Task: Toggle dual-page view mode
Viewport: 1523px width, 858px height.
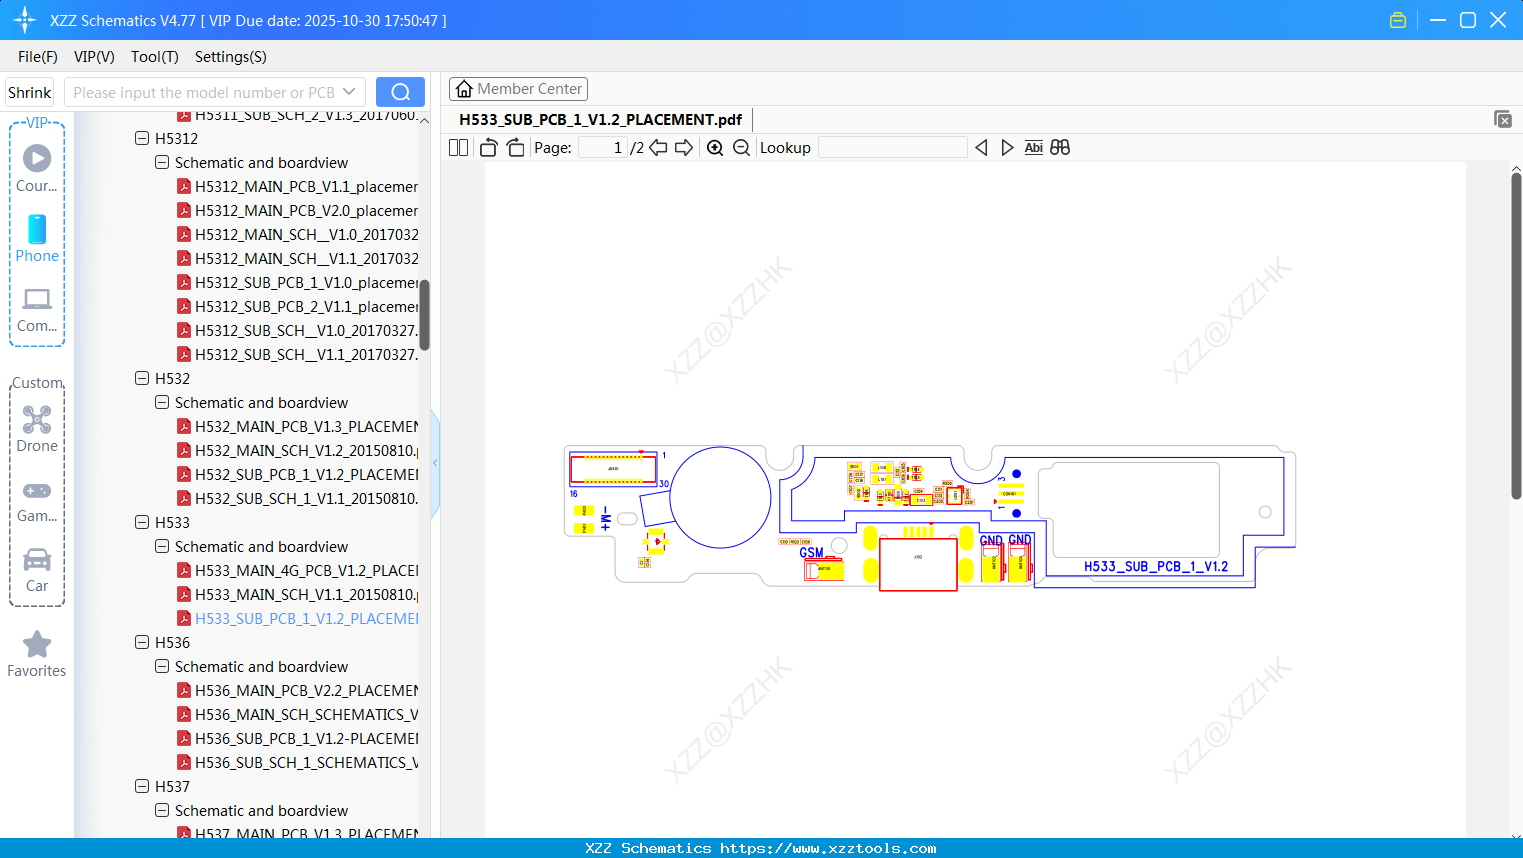Action: (457, 147)
